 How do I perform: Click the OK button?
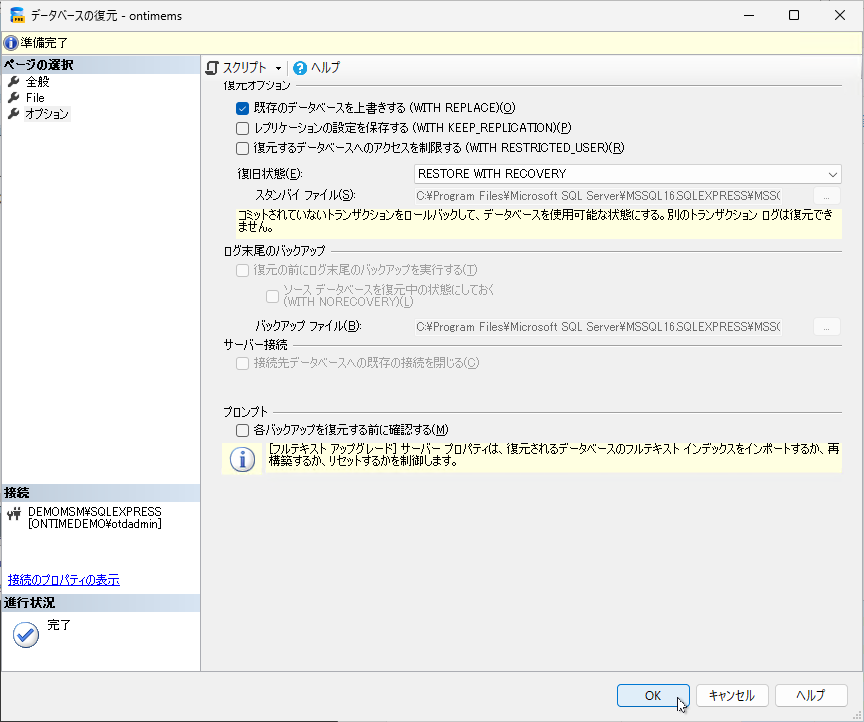point(653,695)
